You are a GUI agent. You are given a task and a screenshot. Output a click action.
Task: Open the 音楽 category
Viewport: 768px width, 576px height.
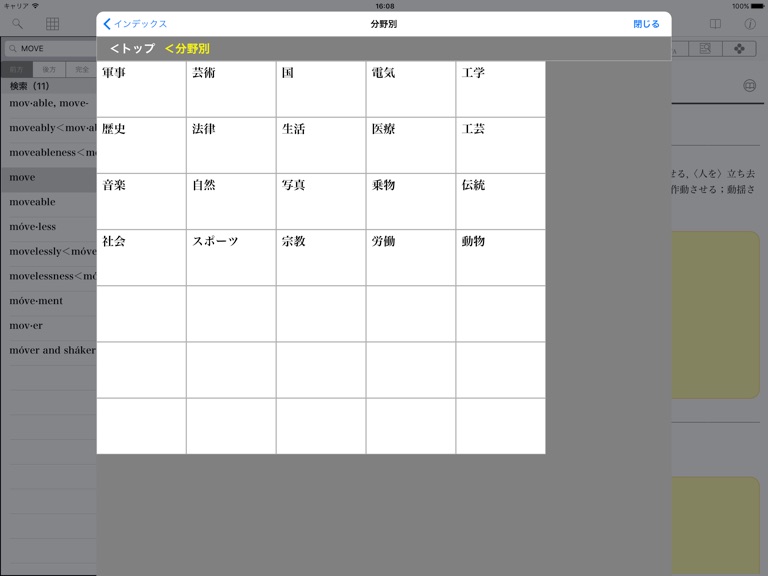coord(141,201)
